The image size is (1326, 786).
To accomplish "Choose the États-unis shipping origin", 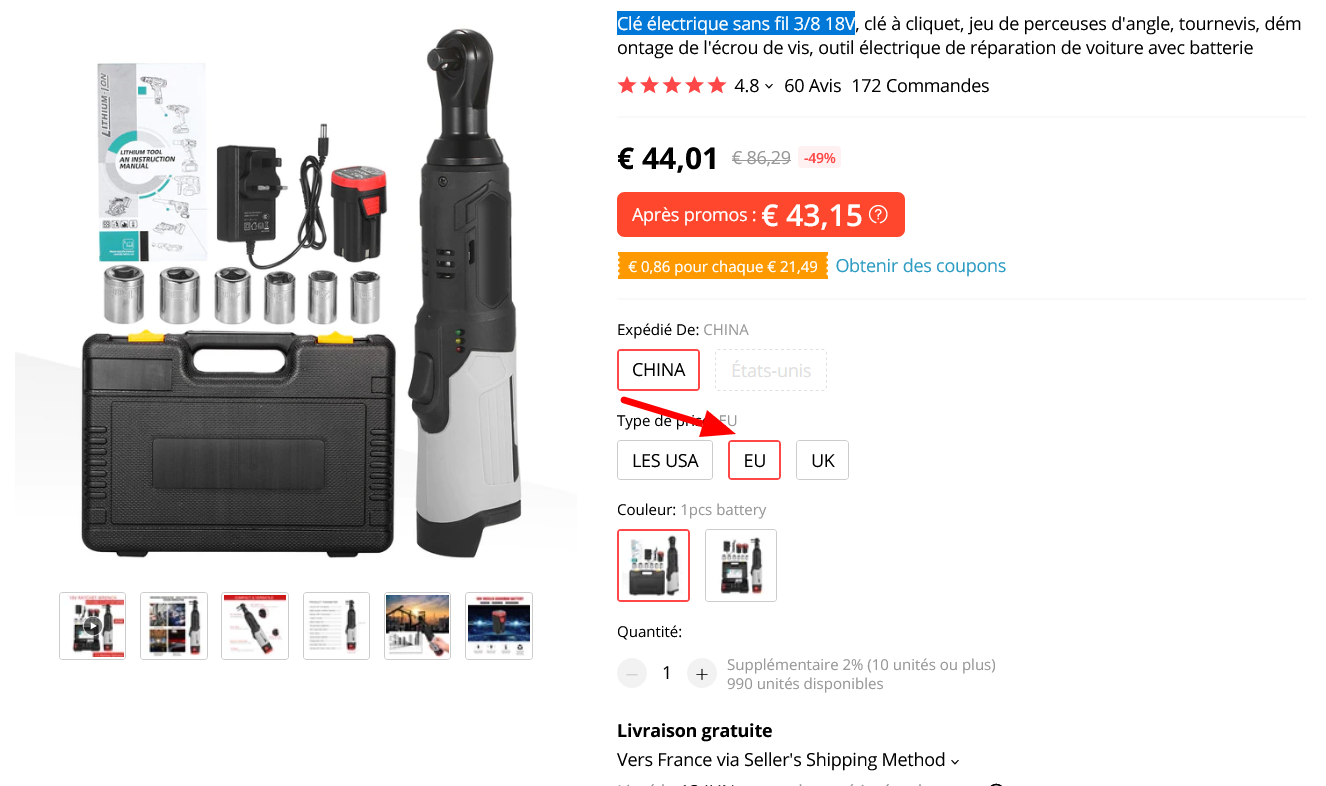I will pos(771,370).
